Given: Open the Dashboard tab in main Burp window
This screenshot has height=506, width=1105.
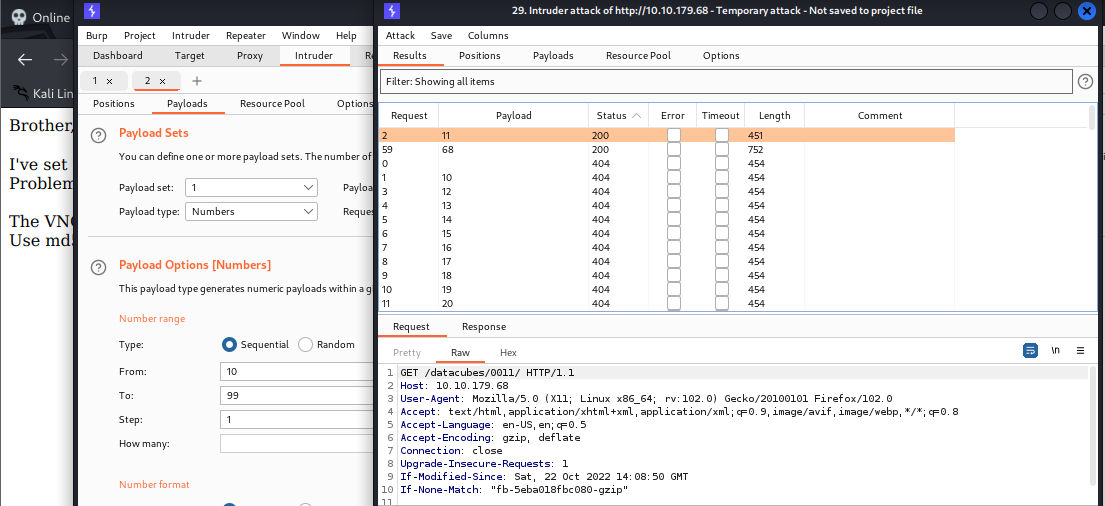Looking at the screenshot, I should (118, 56).
